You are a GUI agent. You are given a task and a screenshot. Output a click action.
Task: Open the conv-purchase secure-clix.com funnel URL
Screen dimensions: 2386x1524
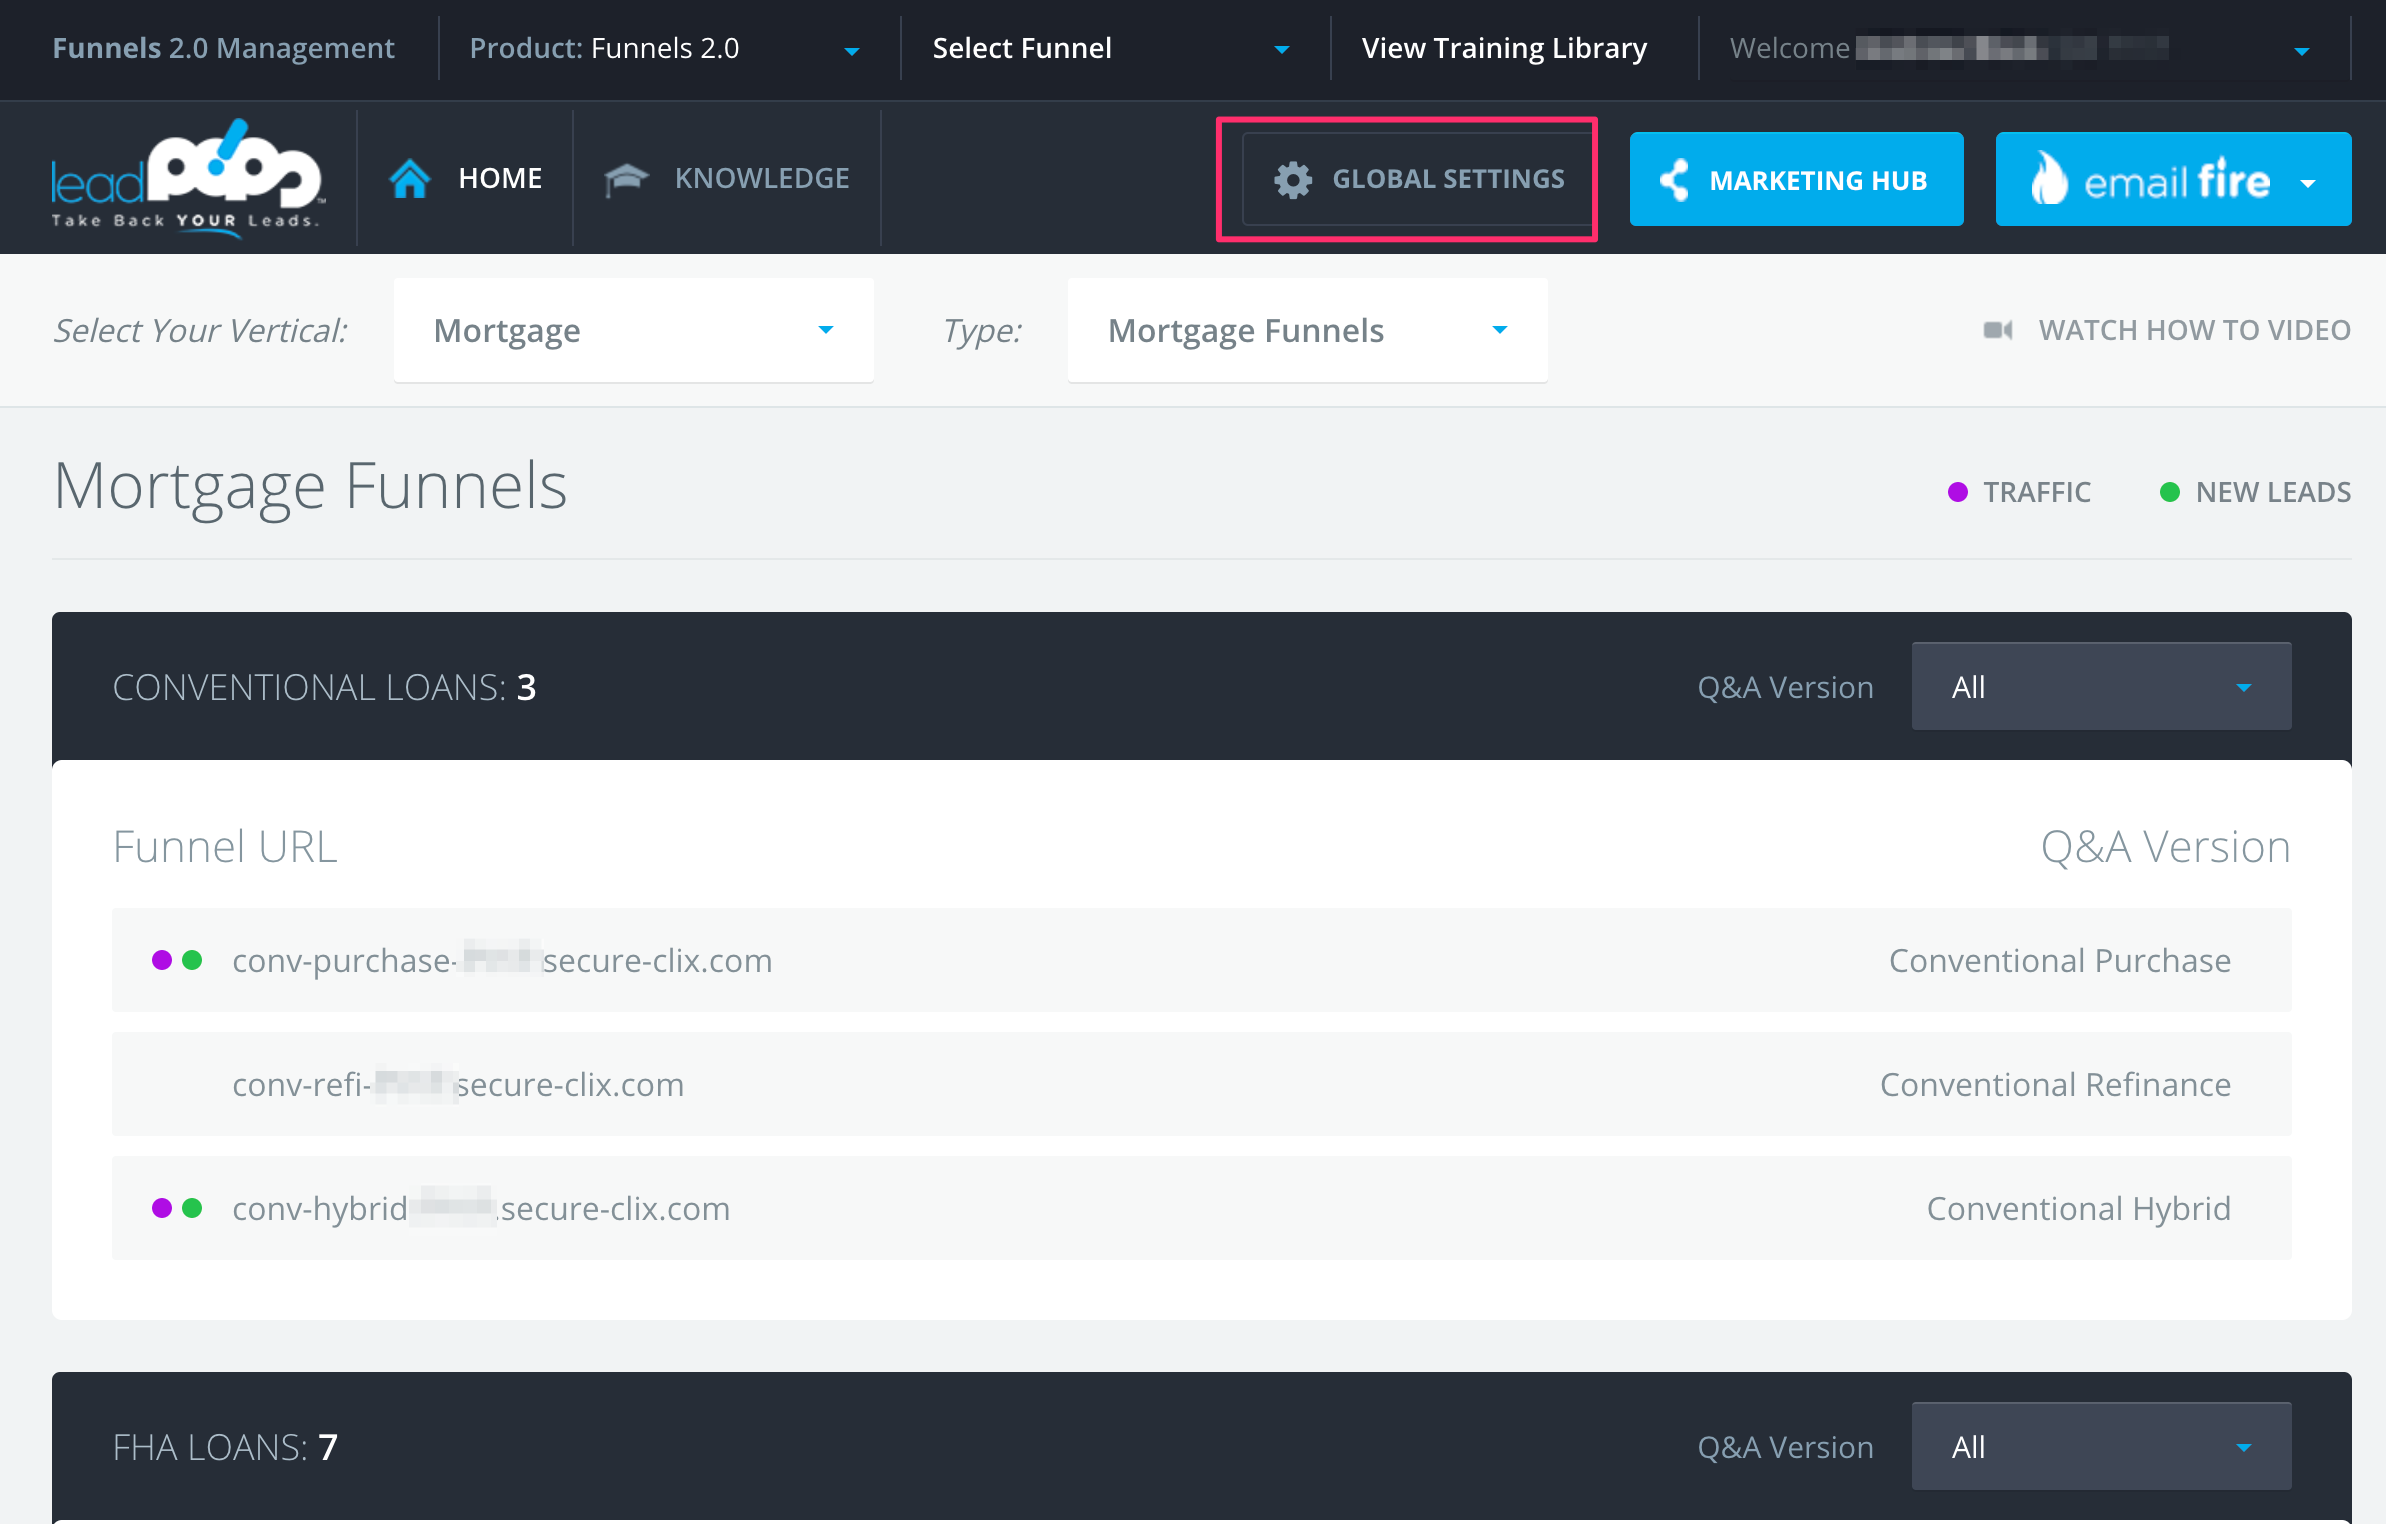point(502,961)
